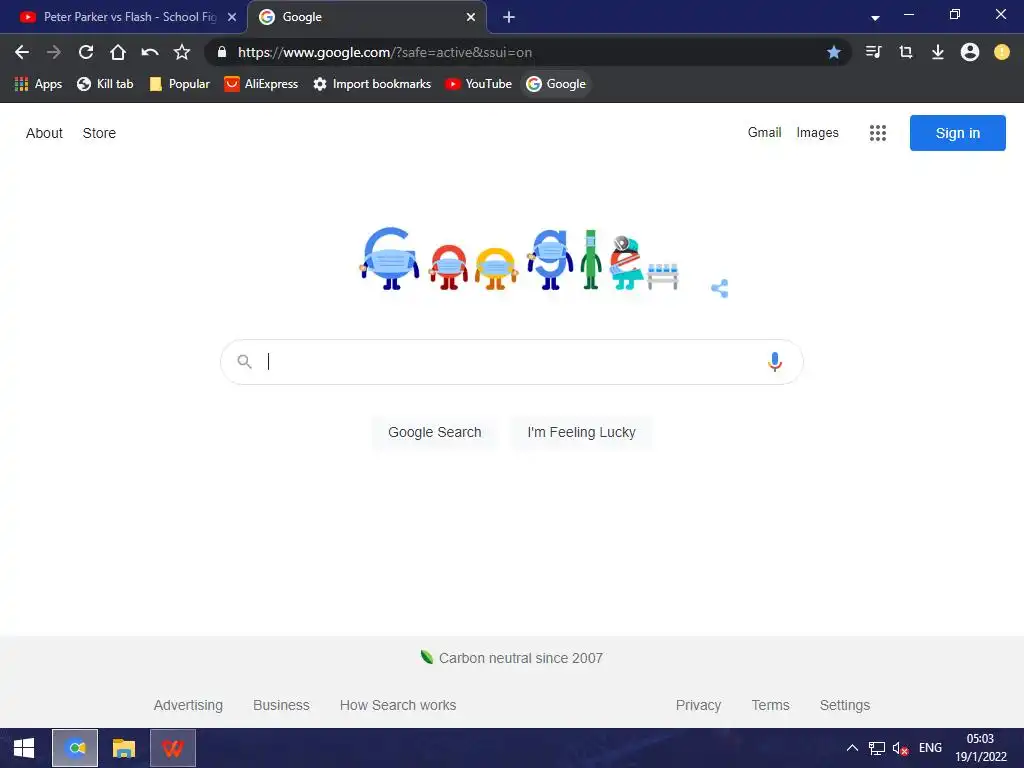
Task: Toggle the blue bookmark star in address bar
Action: pos(833,52)
